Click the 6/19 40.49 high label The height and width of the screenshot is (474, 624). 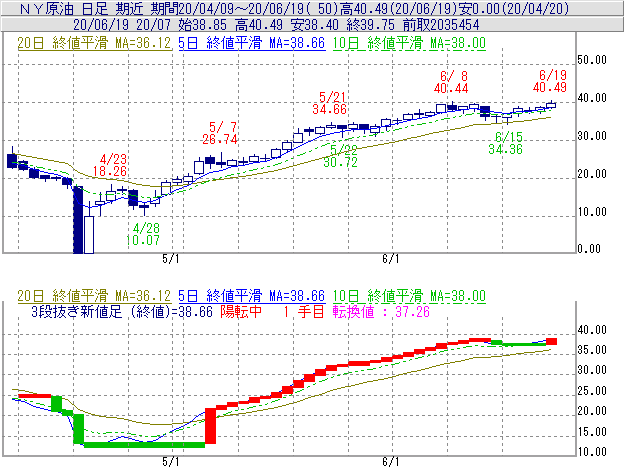[550, 81]
